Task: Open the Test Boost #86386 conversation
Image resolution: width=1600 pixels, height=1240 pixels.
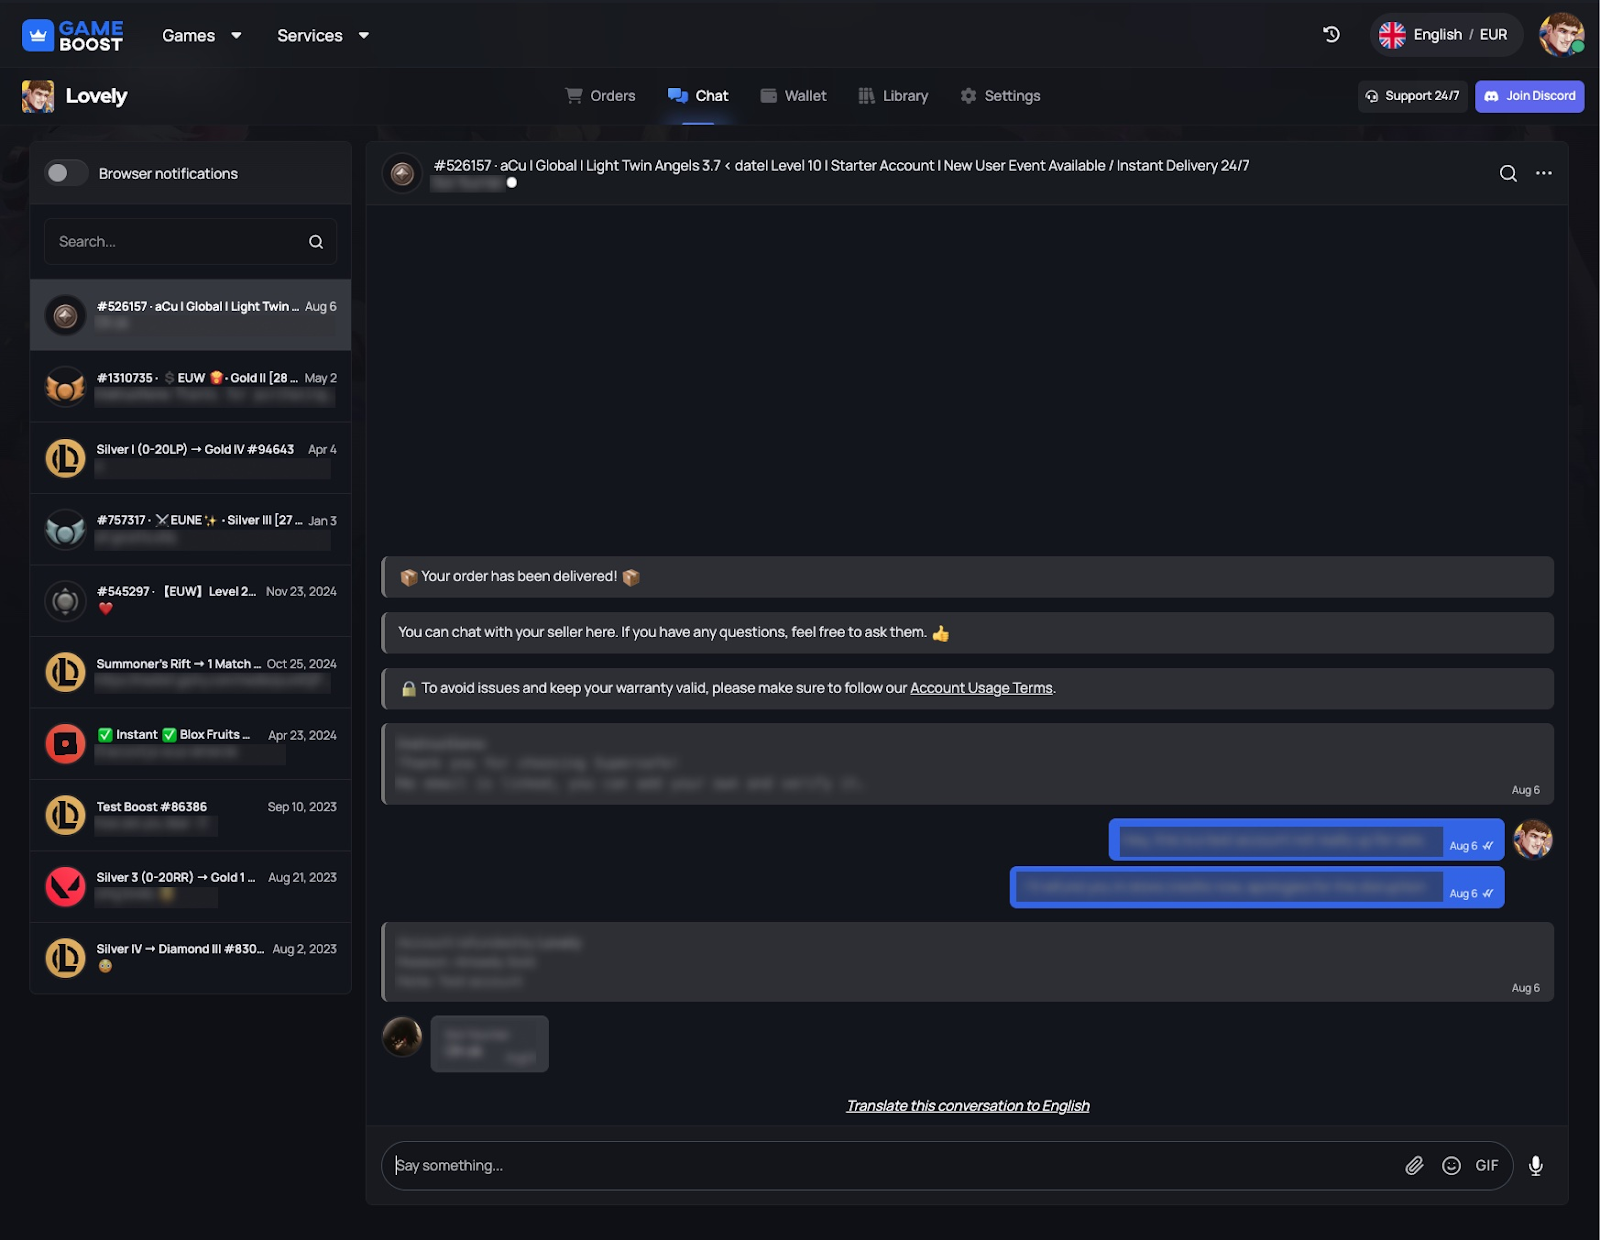Action: [x=190, y=815]
